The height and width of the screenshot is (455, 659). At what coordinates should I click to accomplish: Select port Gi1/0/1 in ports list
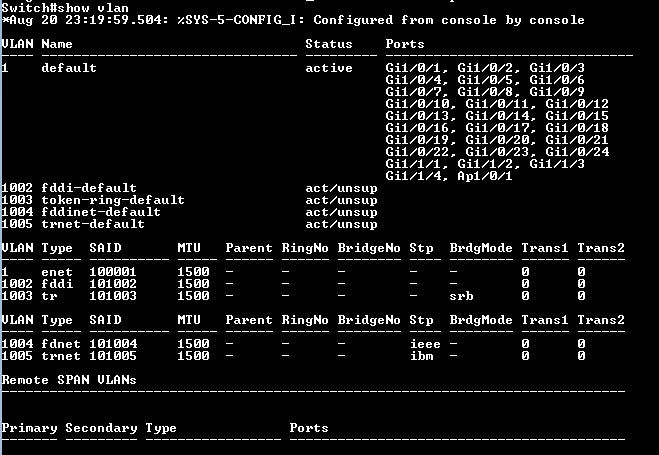pos(414,68)
